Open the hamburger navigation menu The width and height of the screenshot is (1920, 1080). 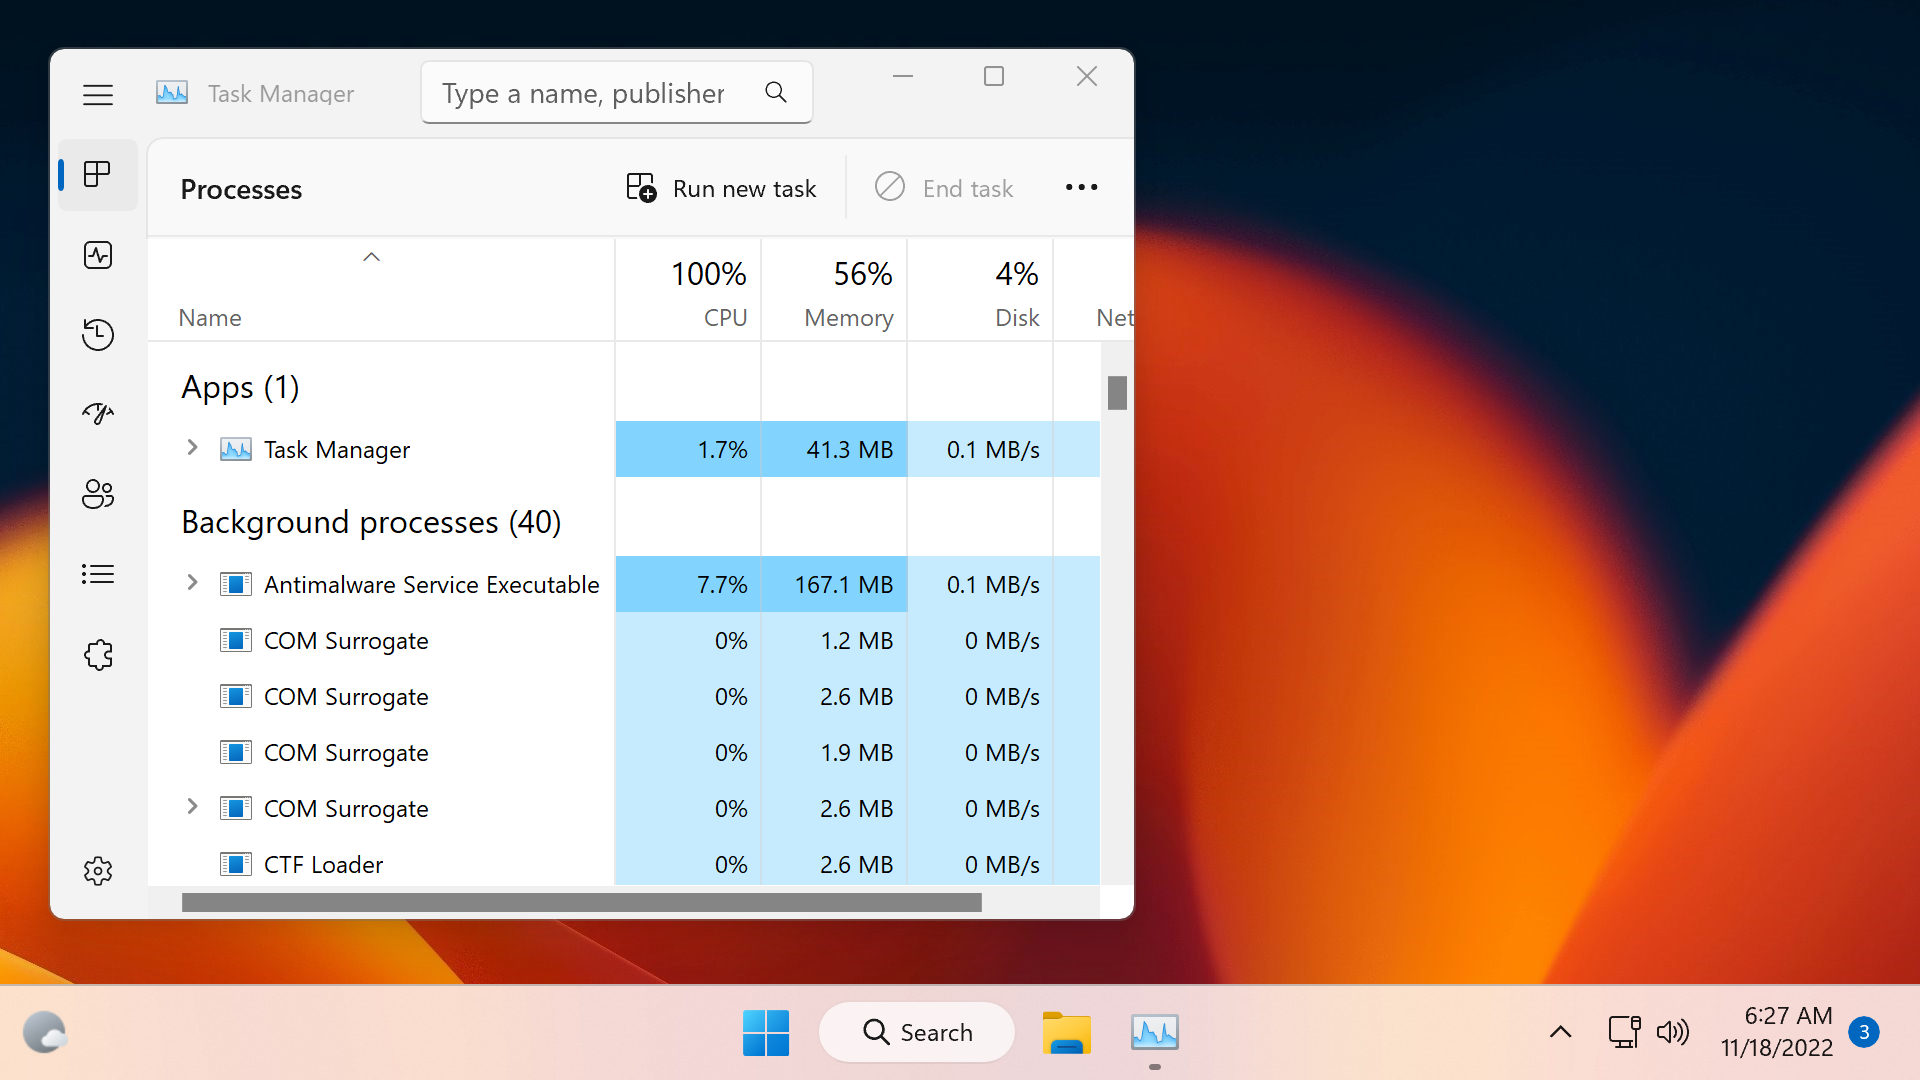[98, 95]
